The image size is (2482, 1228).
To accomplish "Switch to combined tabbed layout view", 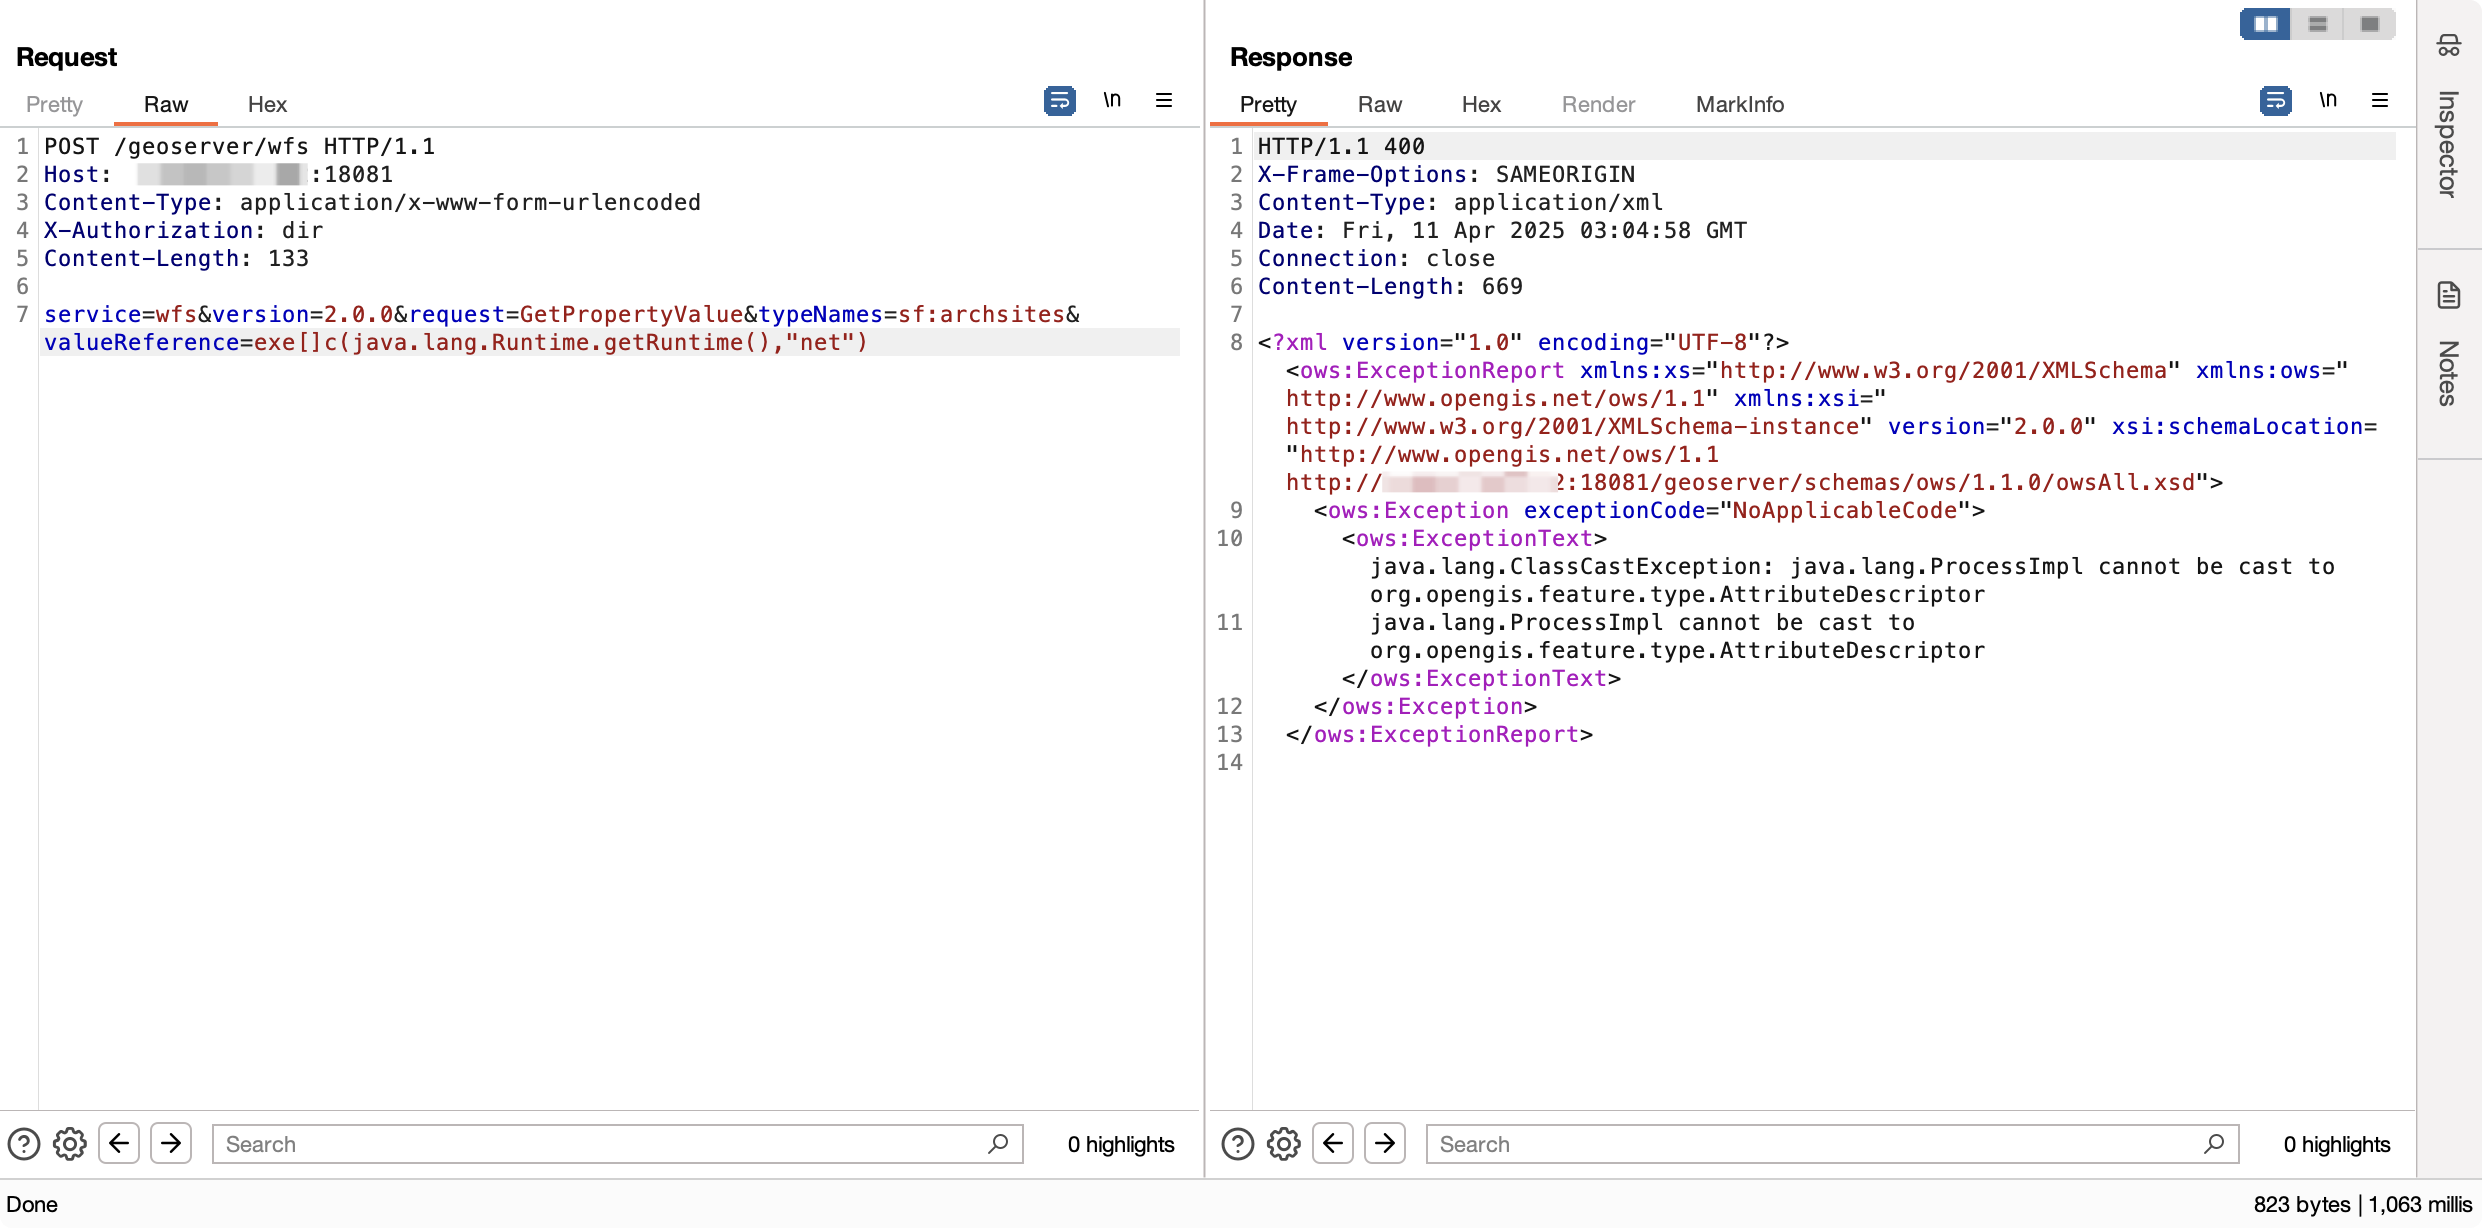I will click(2370, 24).
